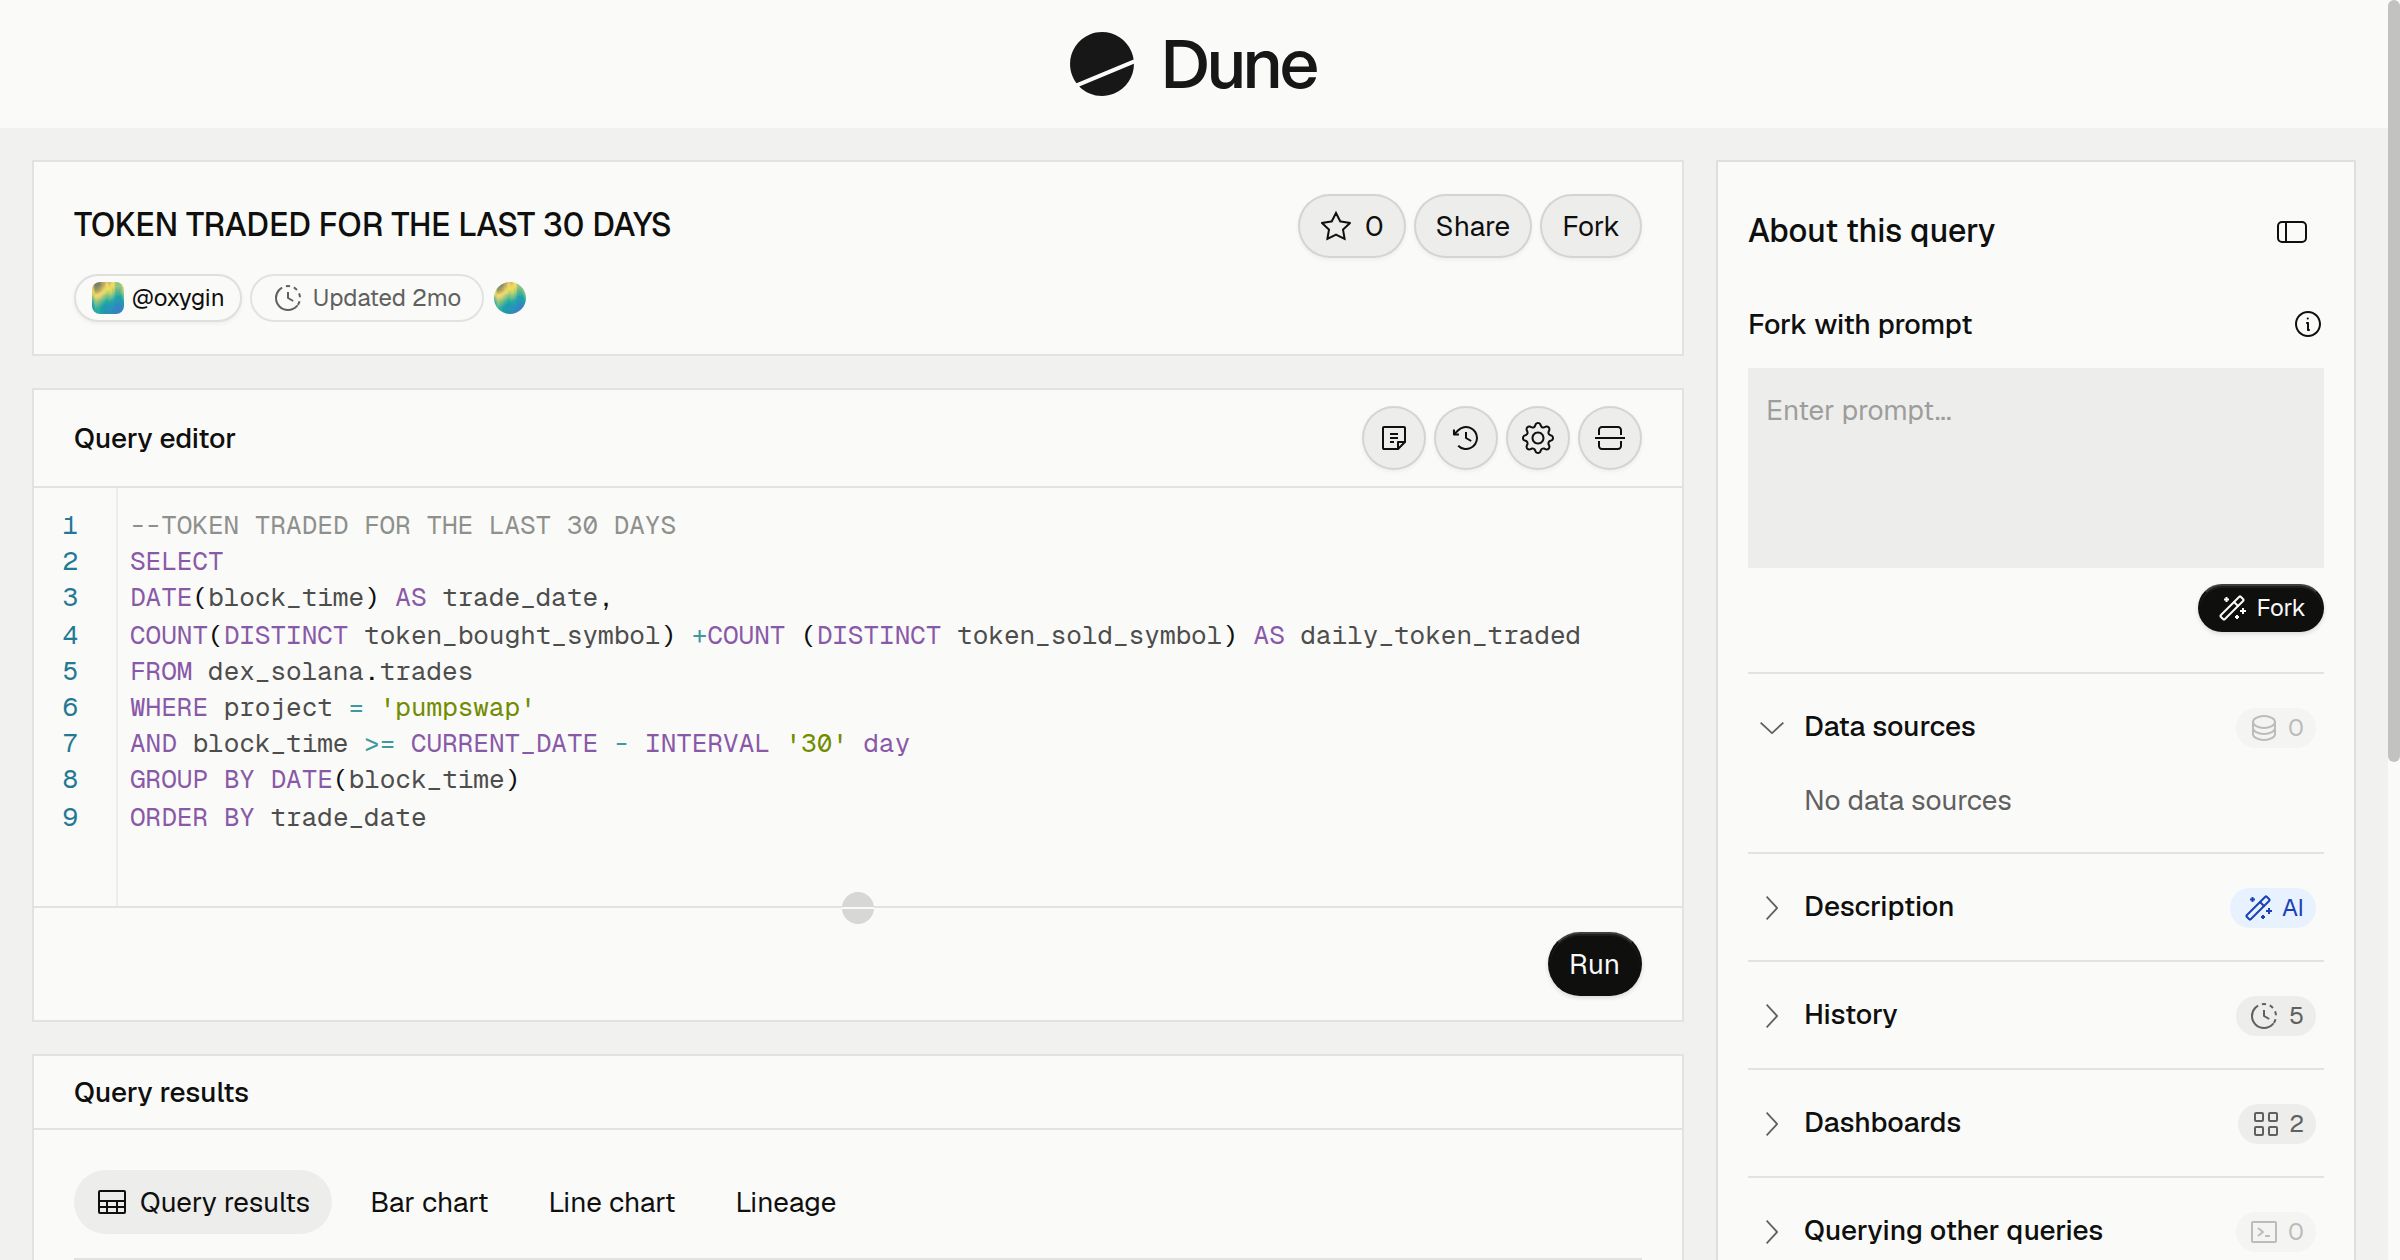2400x1260 pixels.
Task: Click 'No data sources' text
Action: pyautogui.click(x=1907, y=801)
